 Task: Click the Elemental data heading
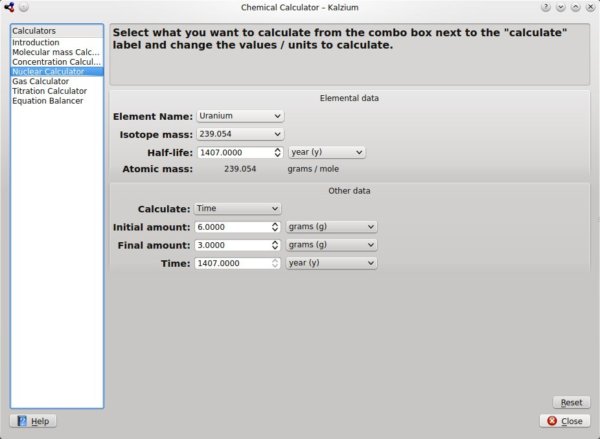coord(349,98)
